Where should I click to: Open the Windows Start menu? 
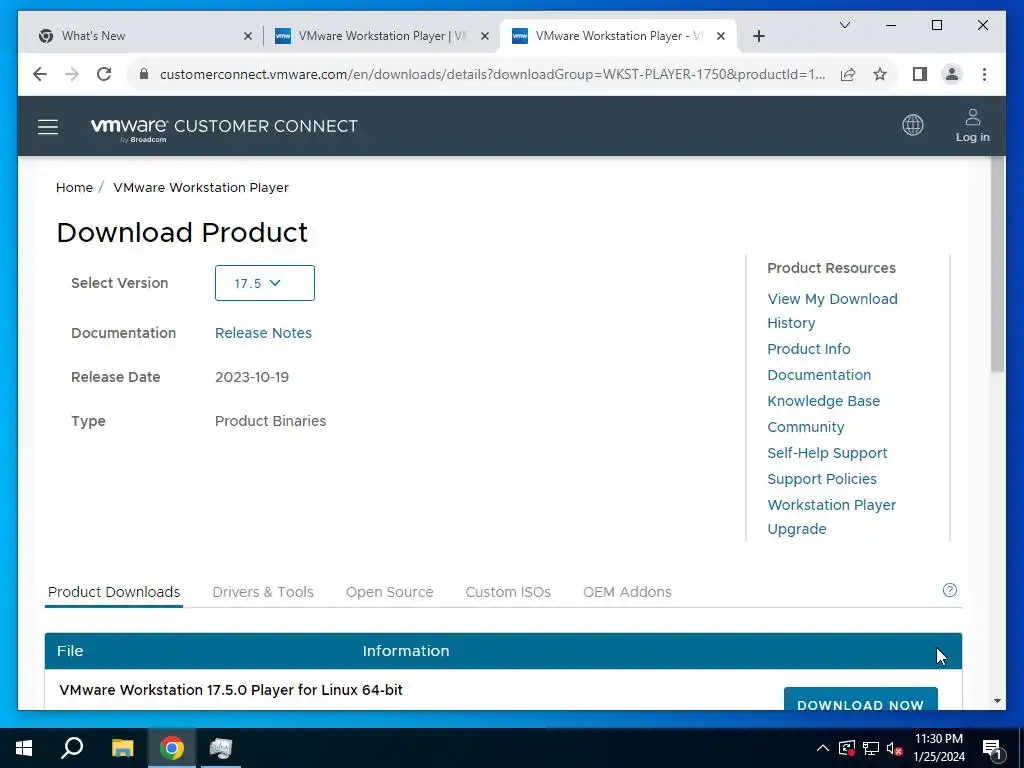[24, 748]
